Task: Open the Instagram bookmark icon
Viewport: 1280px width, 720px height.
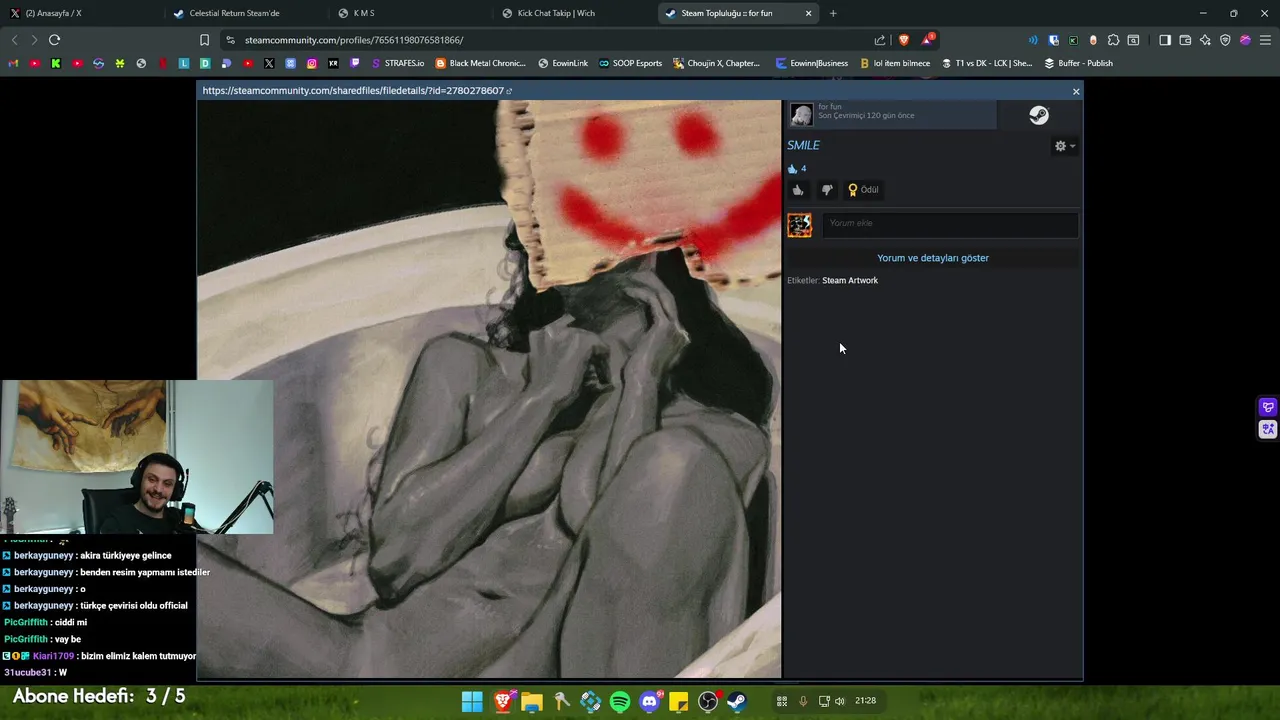Action: (x=312, y=63)
